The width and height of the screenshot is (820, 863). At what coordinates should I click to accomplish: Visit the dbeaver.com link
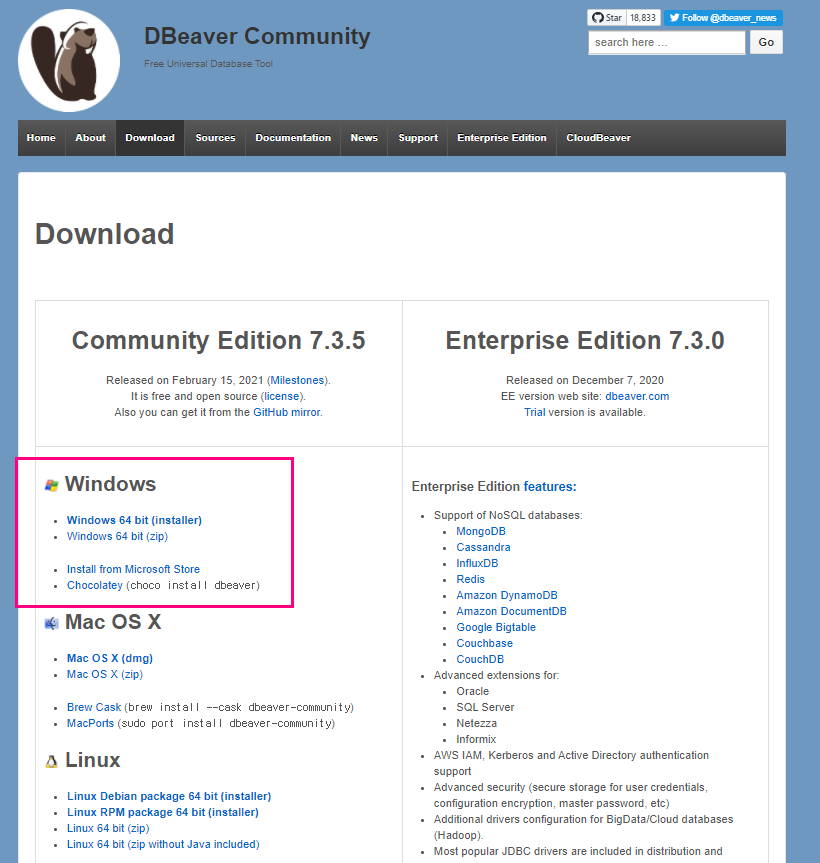click(x=637, y=396)
